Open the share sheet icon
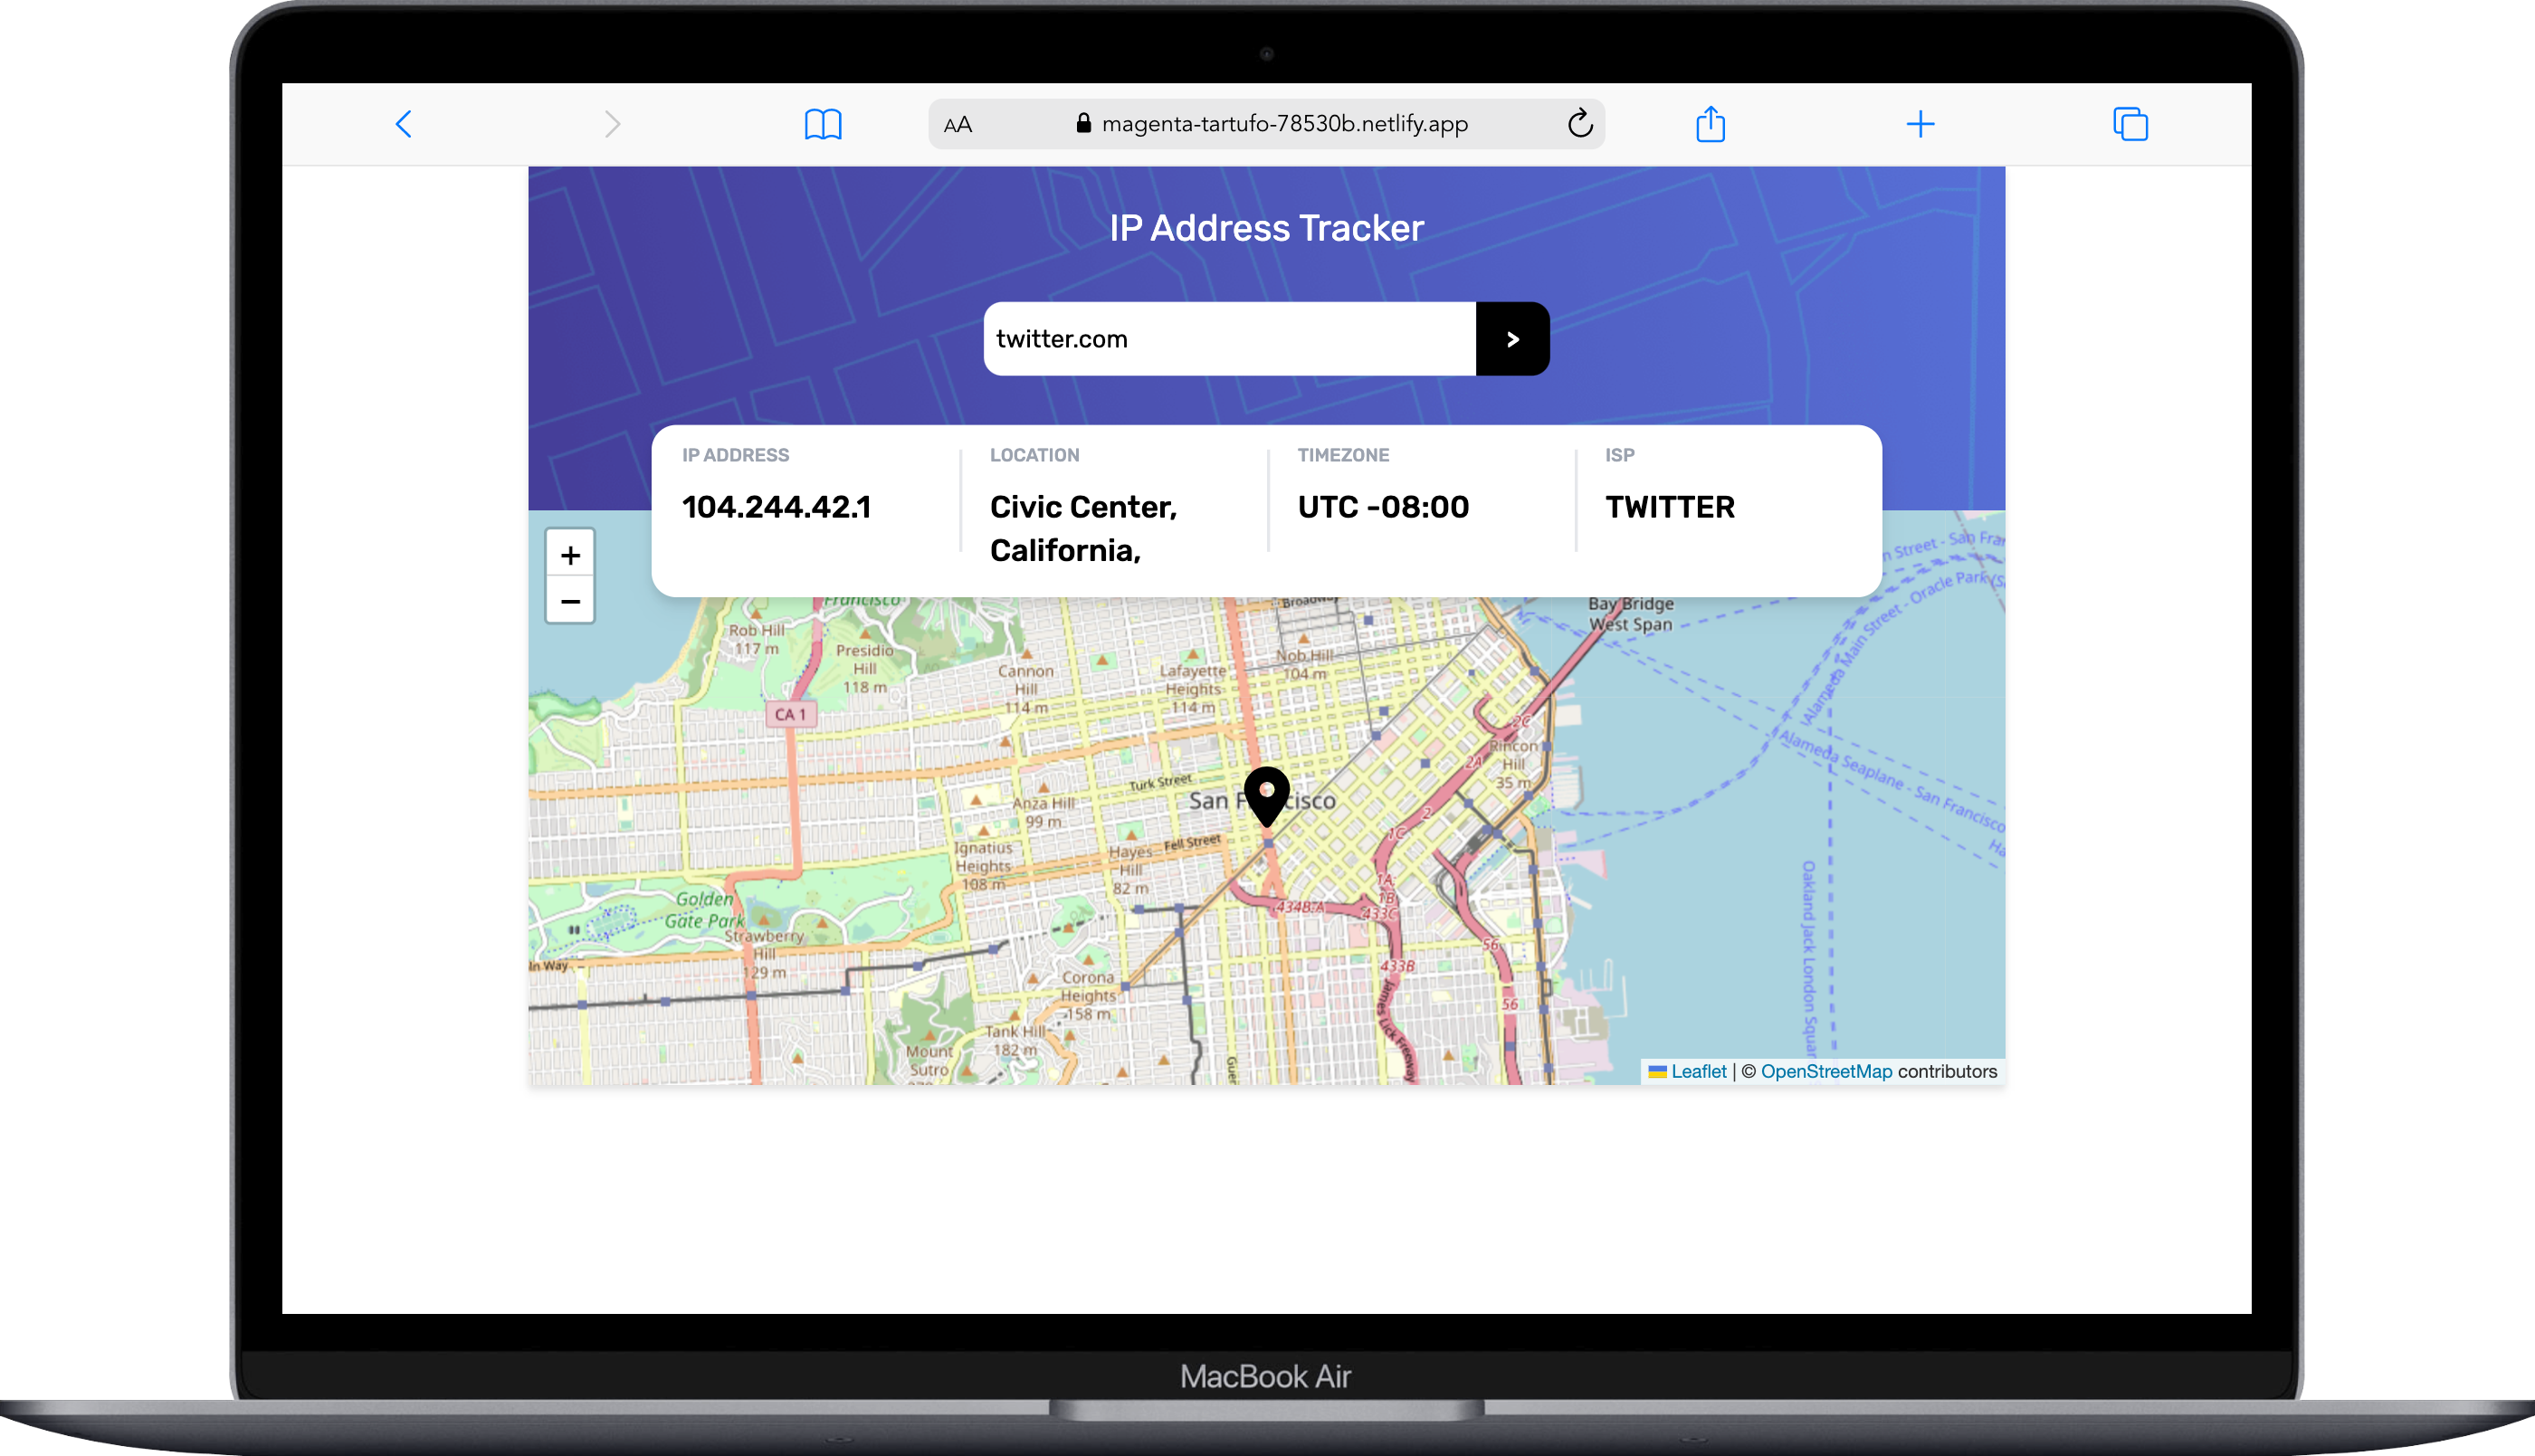 coord(1710,124)
